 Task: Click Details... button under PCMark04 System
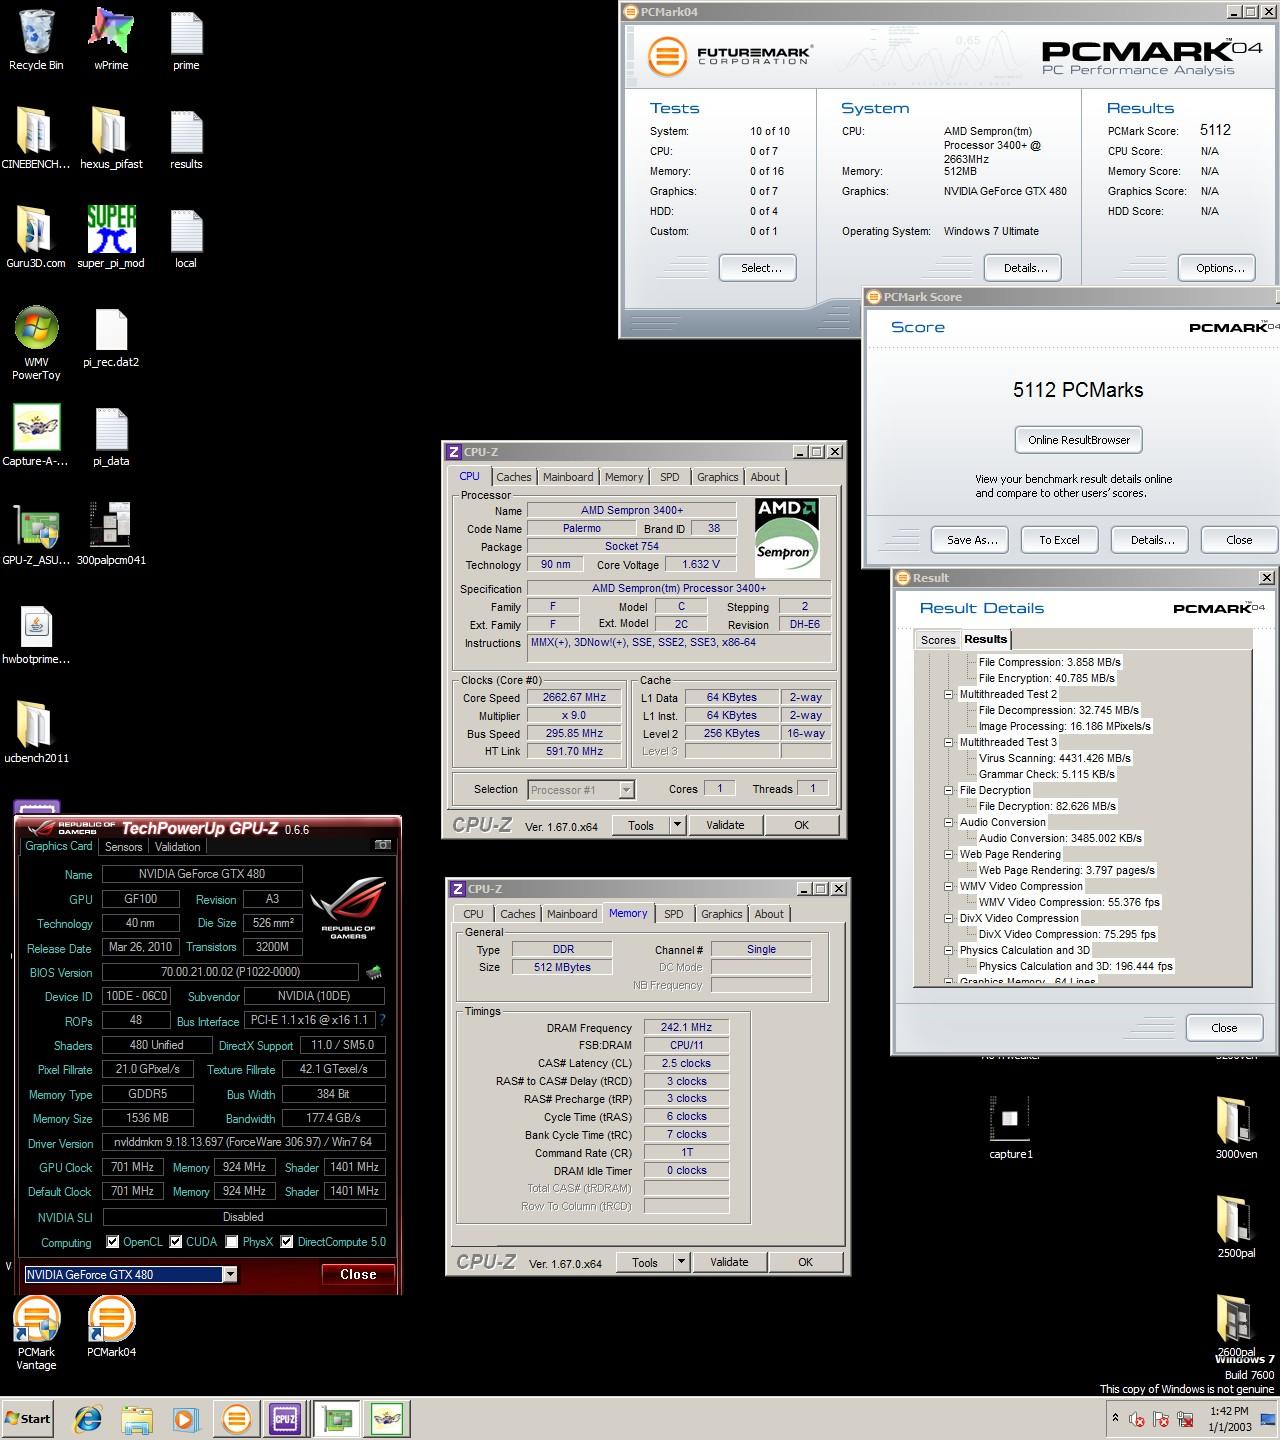tap(1022, 268)
